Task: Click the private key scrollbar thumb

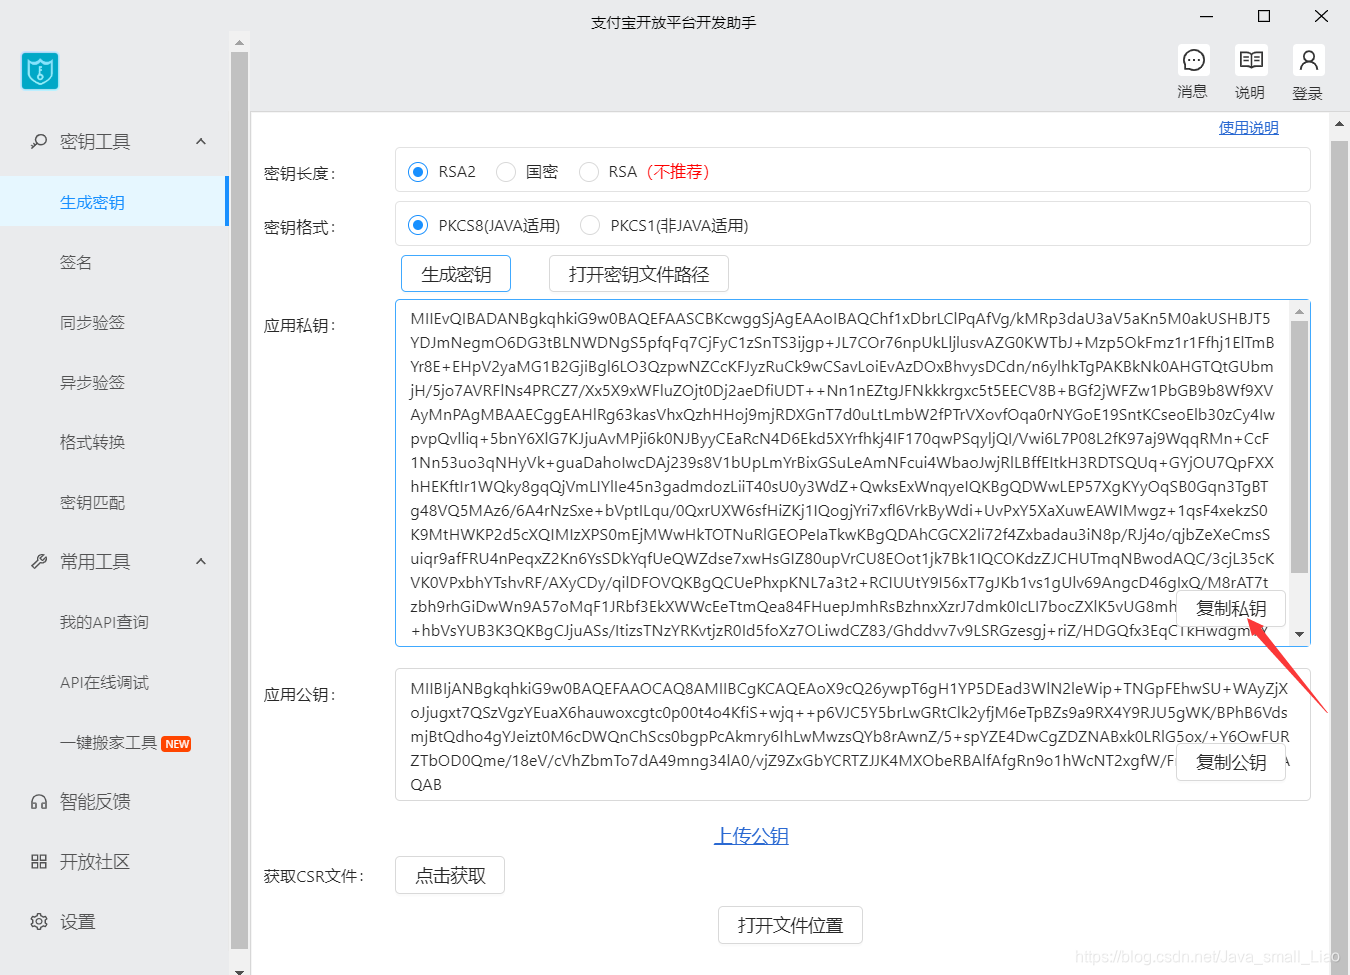Action: 1299,447
